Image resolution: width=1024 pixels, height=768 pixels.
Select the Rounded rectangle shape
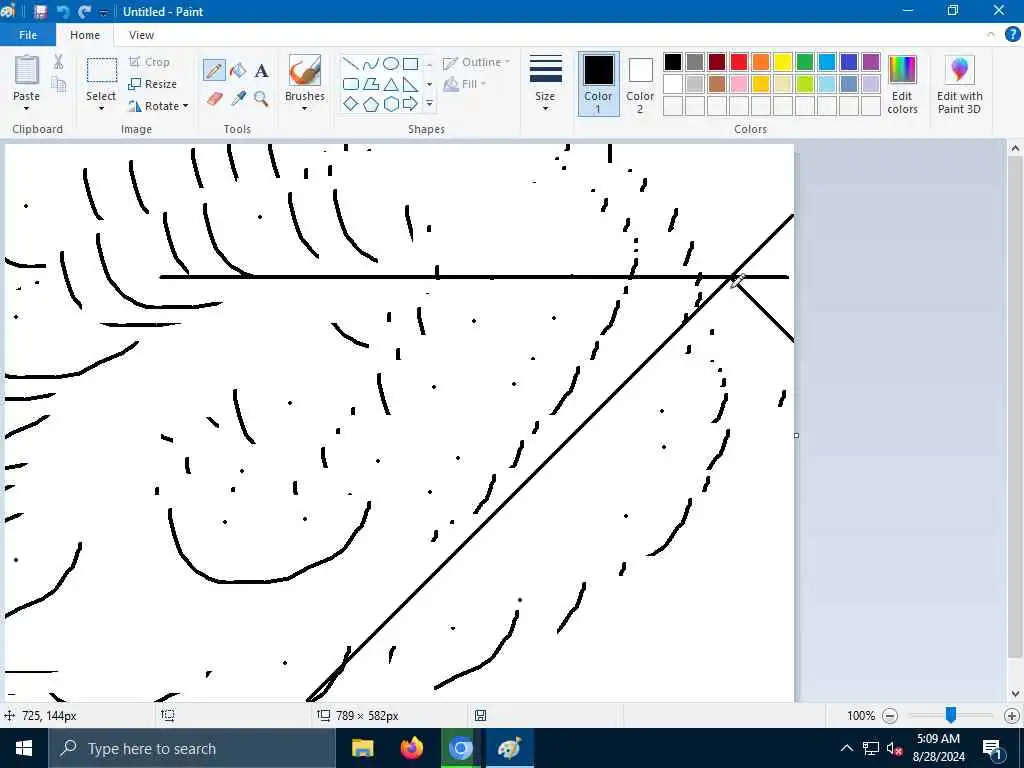point(351,84)
